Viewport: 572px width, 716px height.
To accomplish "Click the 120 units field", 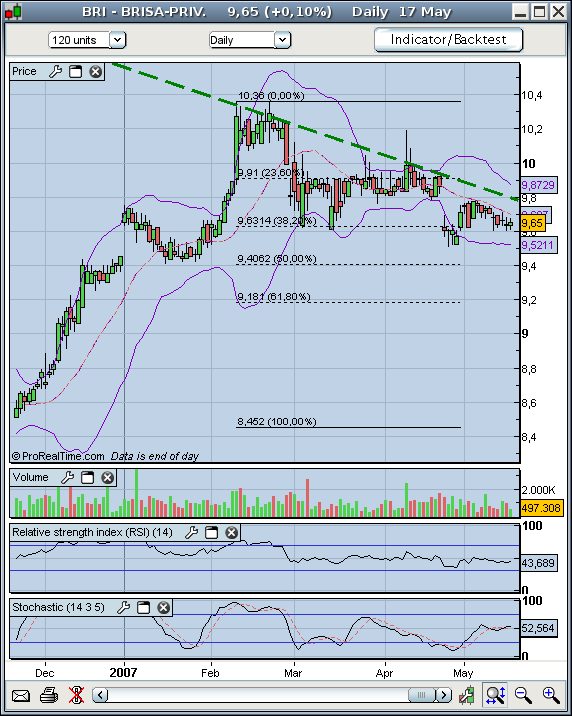I will (79, 40).
